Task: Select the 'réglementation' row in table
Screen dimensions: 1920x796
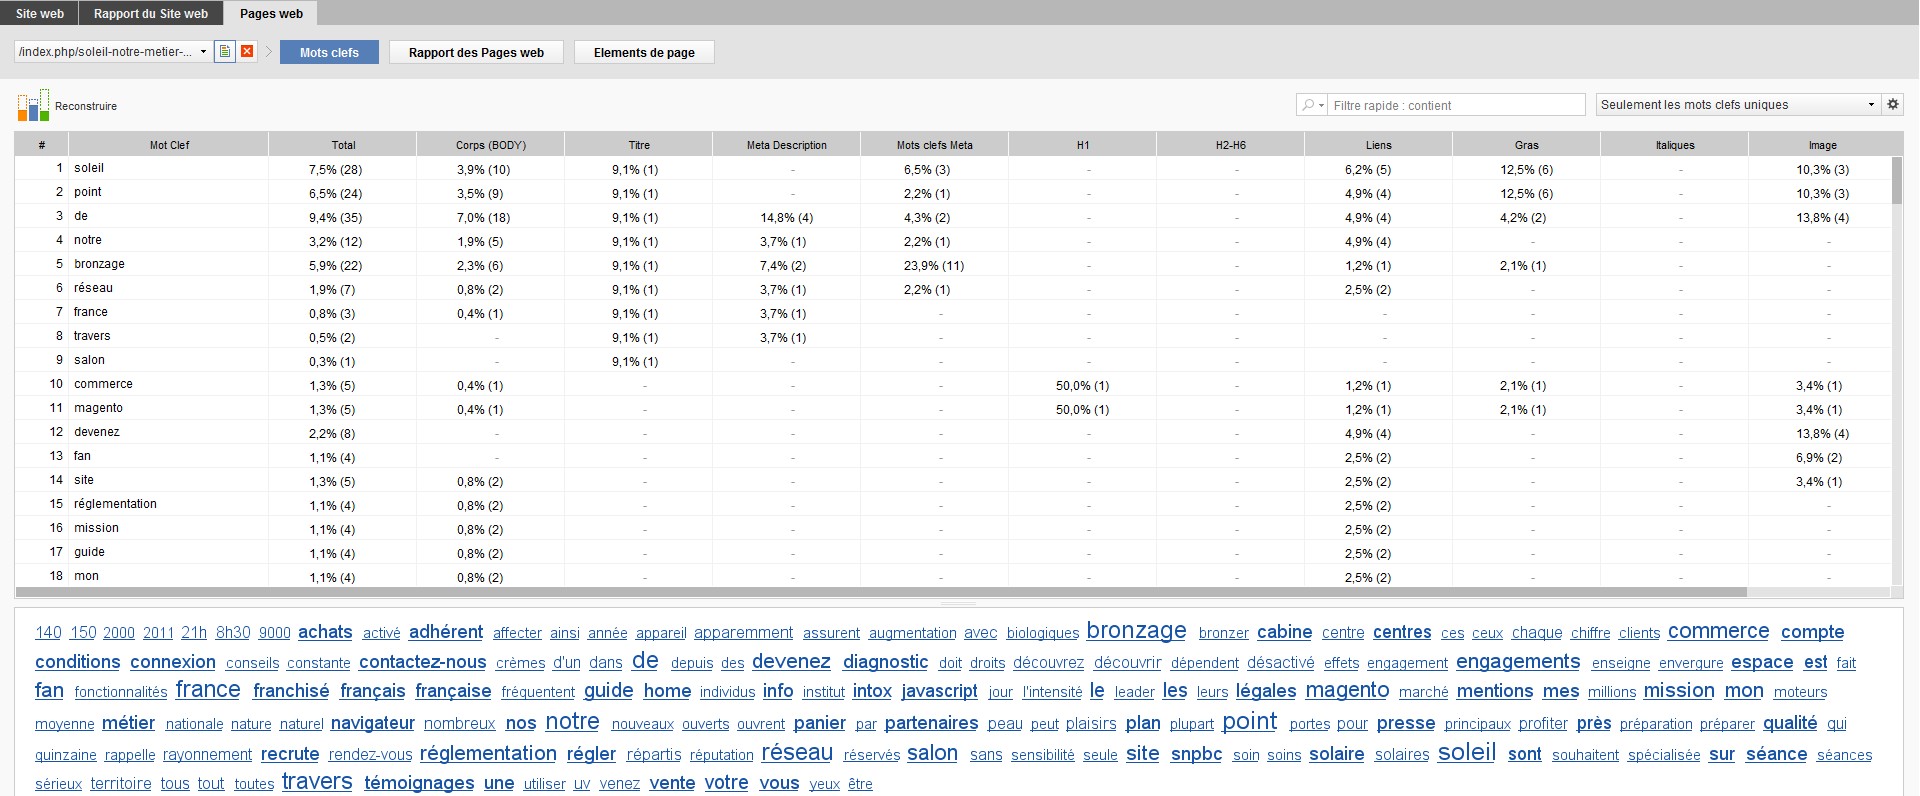Action: [953, 504]
